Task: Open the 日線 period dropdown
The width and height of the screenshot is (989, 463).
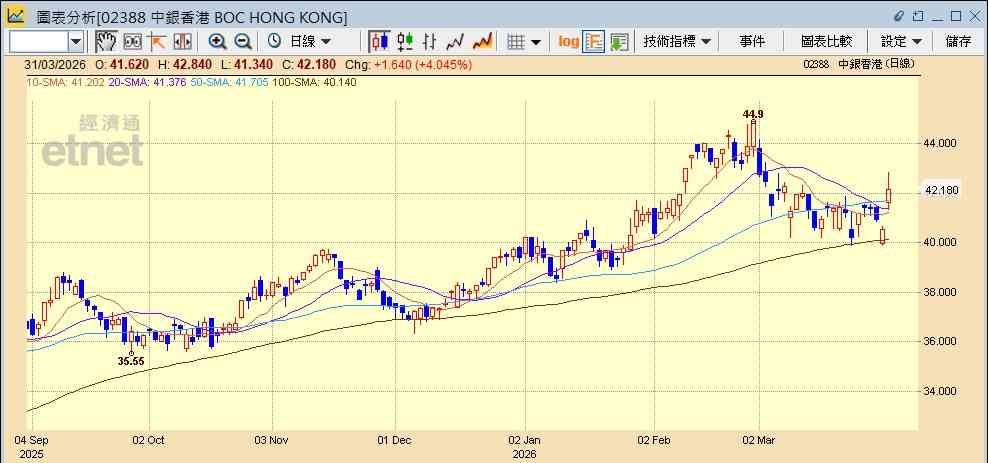Action: point(310,42)
